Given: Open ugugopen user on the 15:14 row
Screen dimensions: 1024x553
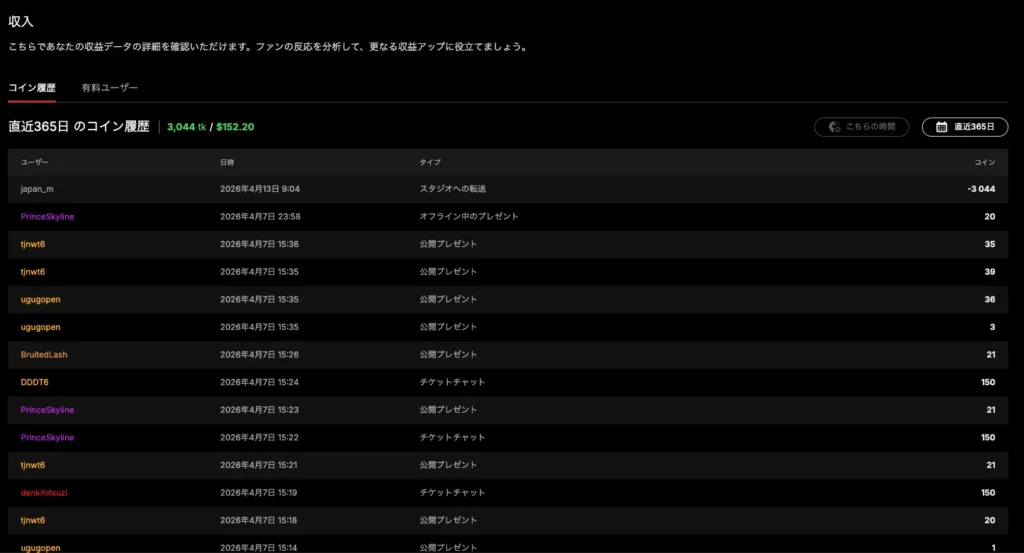Looking at the screenshot, I should (x=40, y=548).
